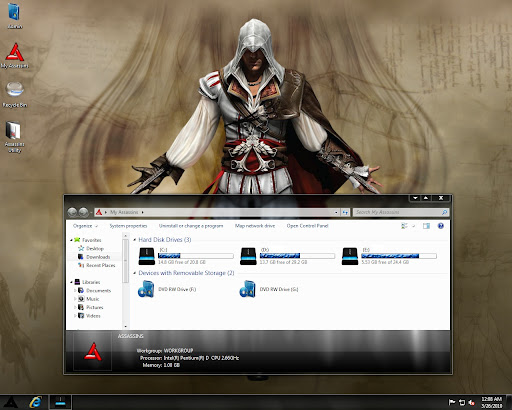Go back in explorer navigation

click(x=72, y=212)
